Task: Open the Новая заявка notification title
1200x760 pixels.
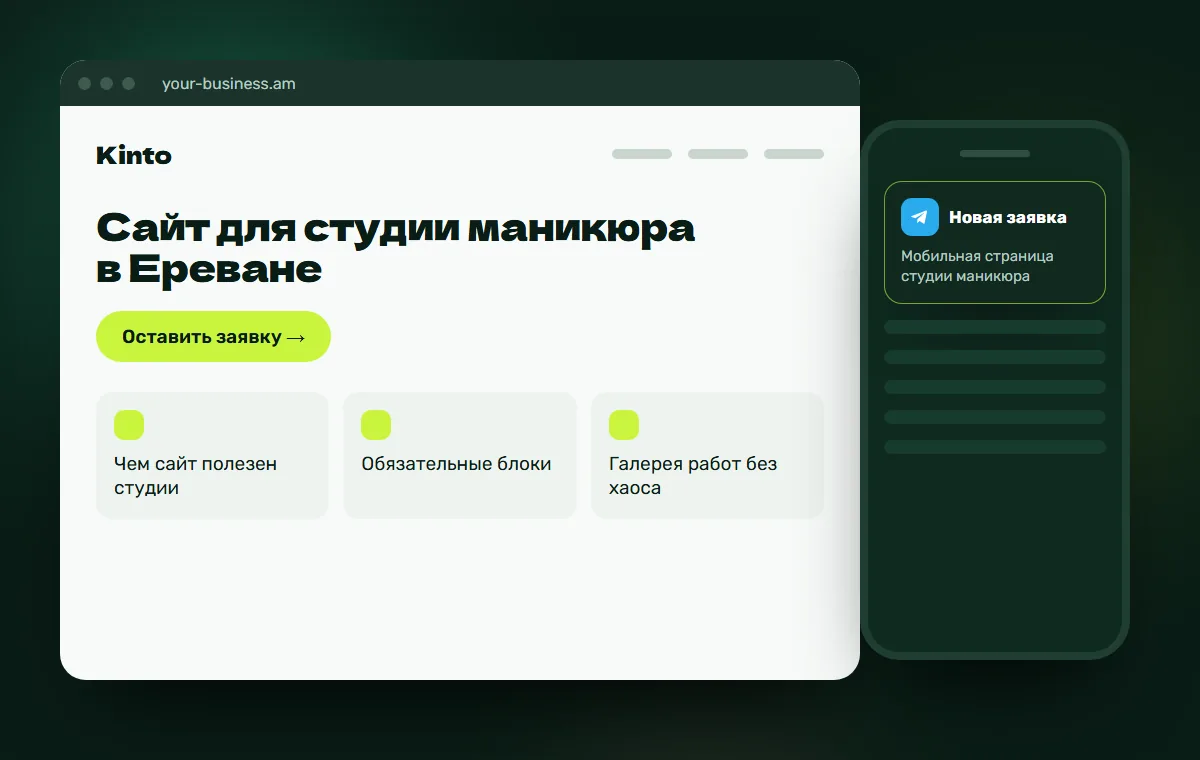Action: click(1007, 217)
